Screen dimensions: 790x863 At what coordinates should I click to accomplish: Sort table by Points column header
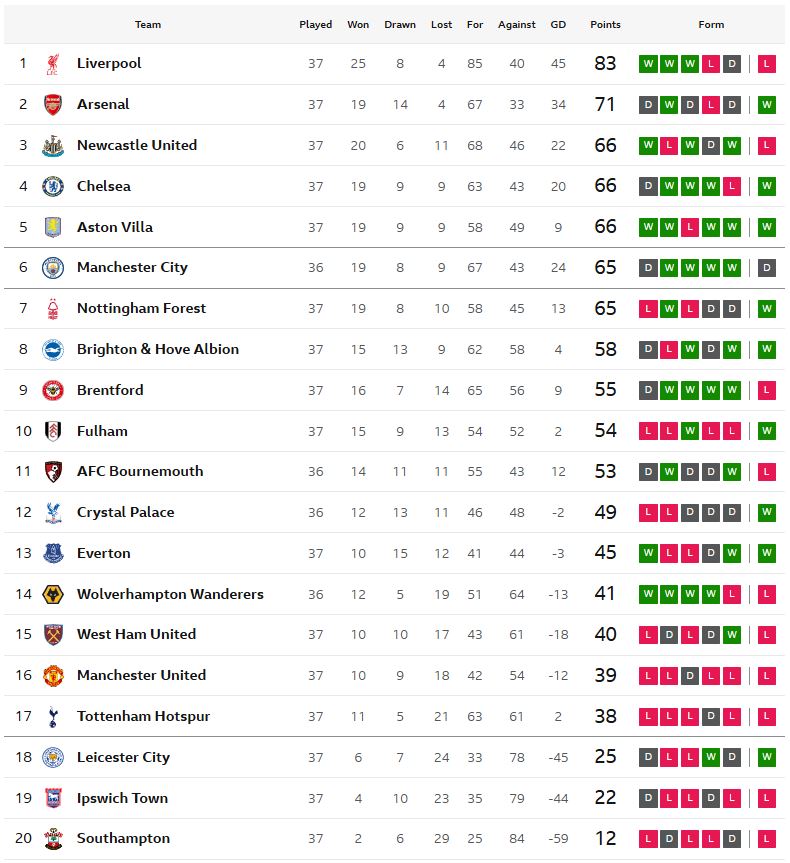605,25
